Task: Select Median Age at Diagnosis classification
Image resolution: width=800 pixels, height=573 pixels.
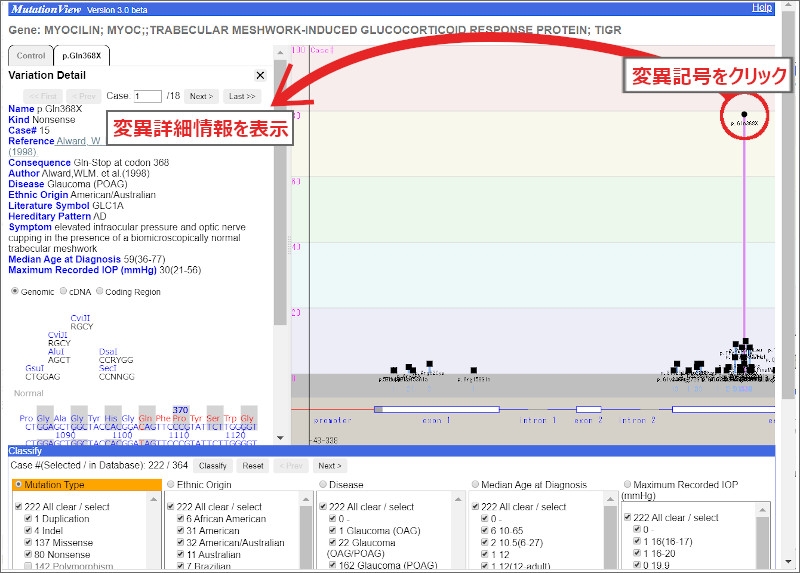Action: coord(476,485)
